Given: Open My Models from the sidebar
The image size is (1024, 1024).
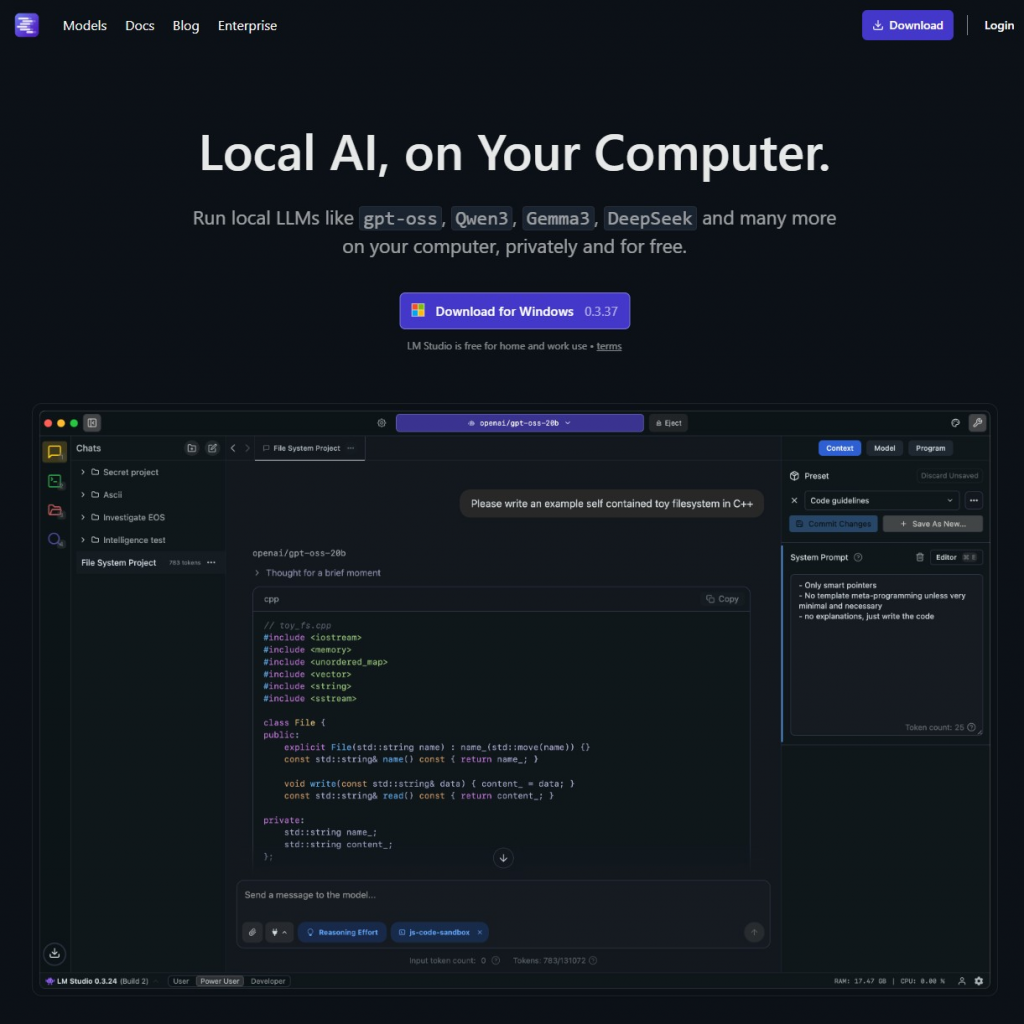Looking at the screenshot, I should coord(54,511).
